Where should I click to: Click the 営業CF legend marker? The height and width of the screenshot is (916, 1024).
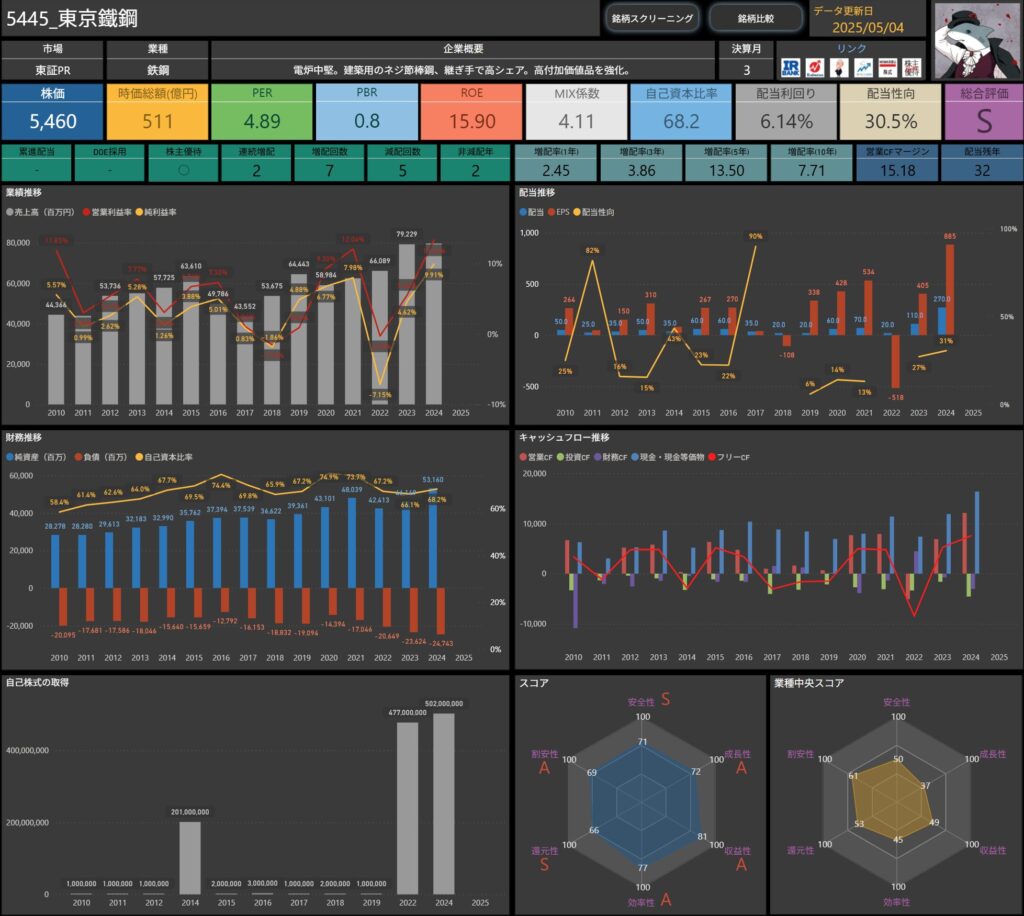(x=523, y=457)
